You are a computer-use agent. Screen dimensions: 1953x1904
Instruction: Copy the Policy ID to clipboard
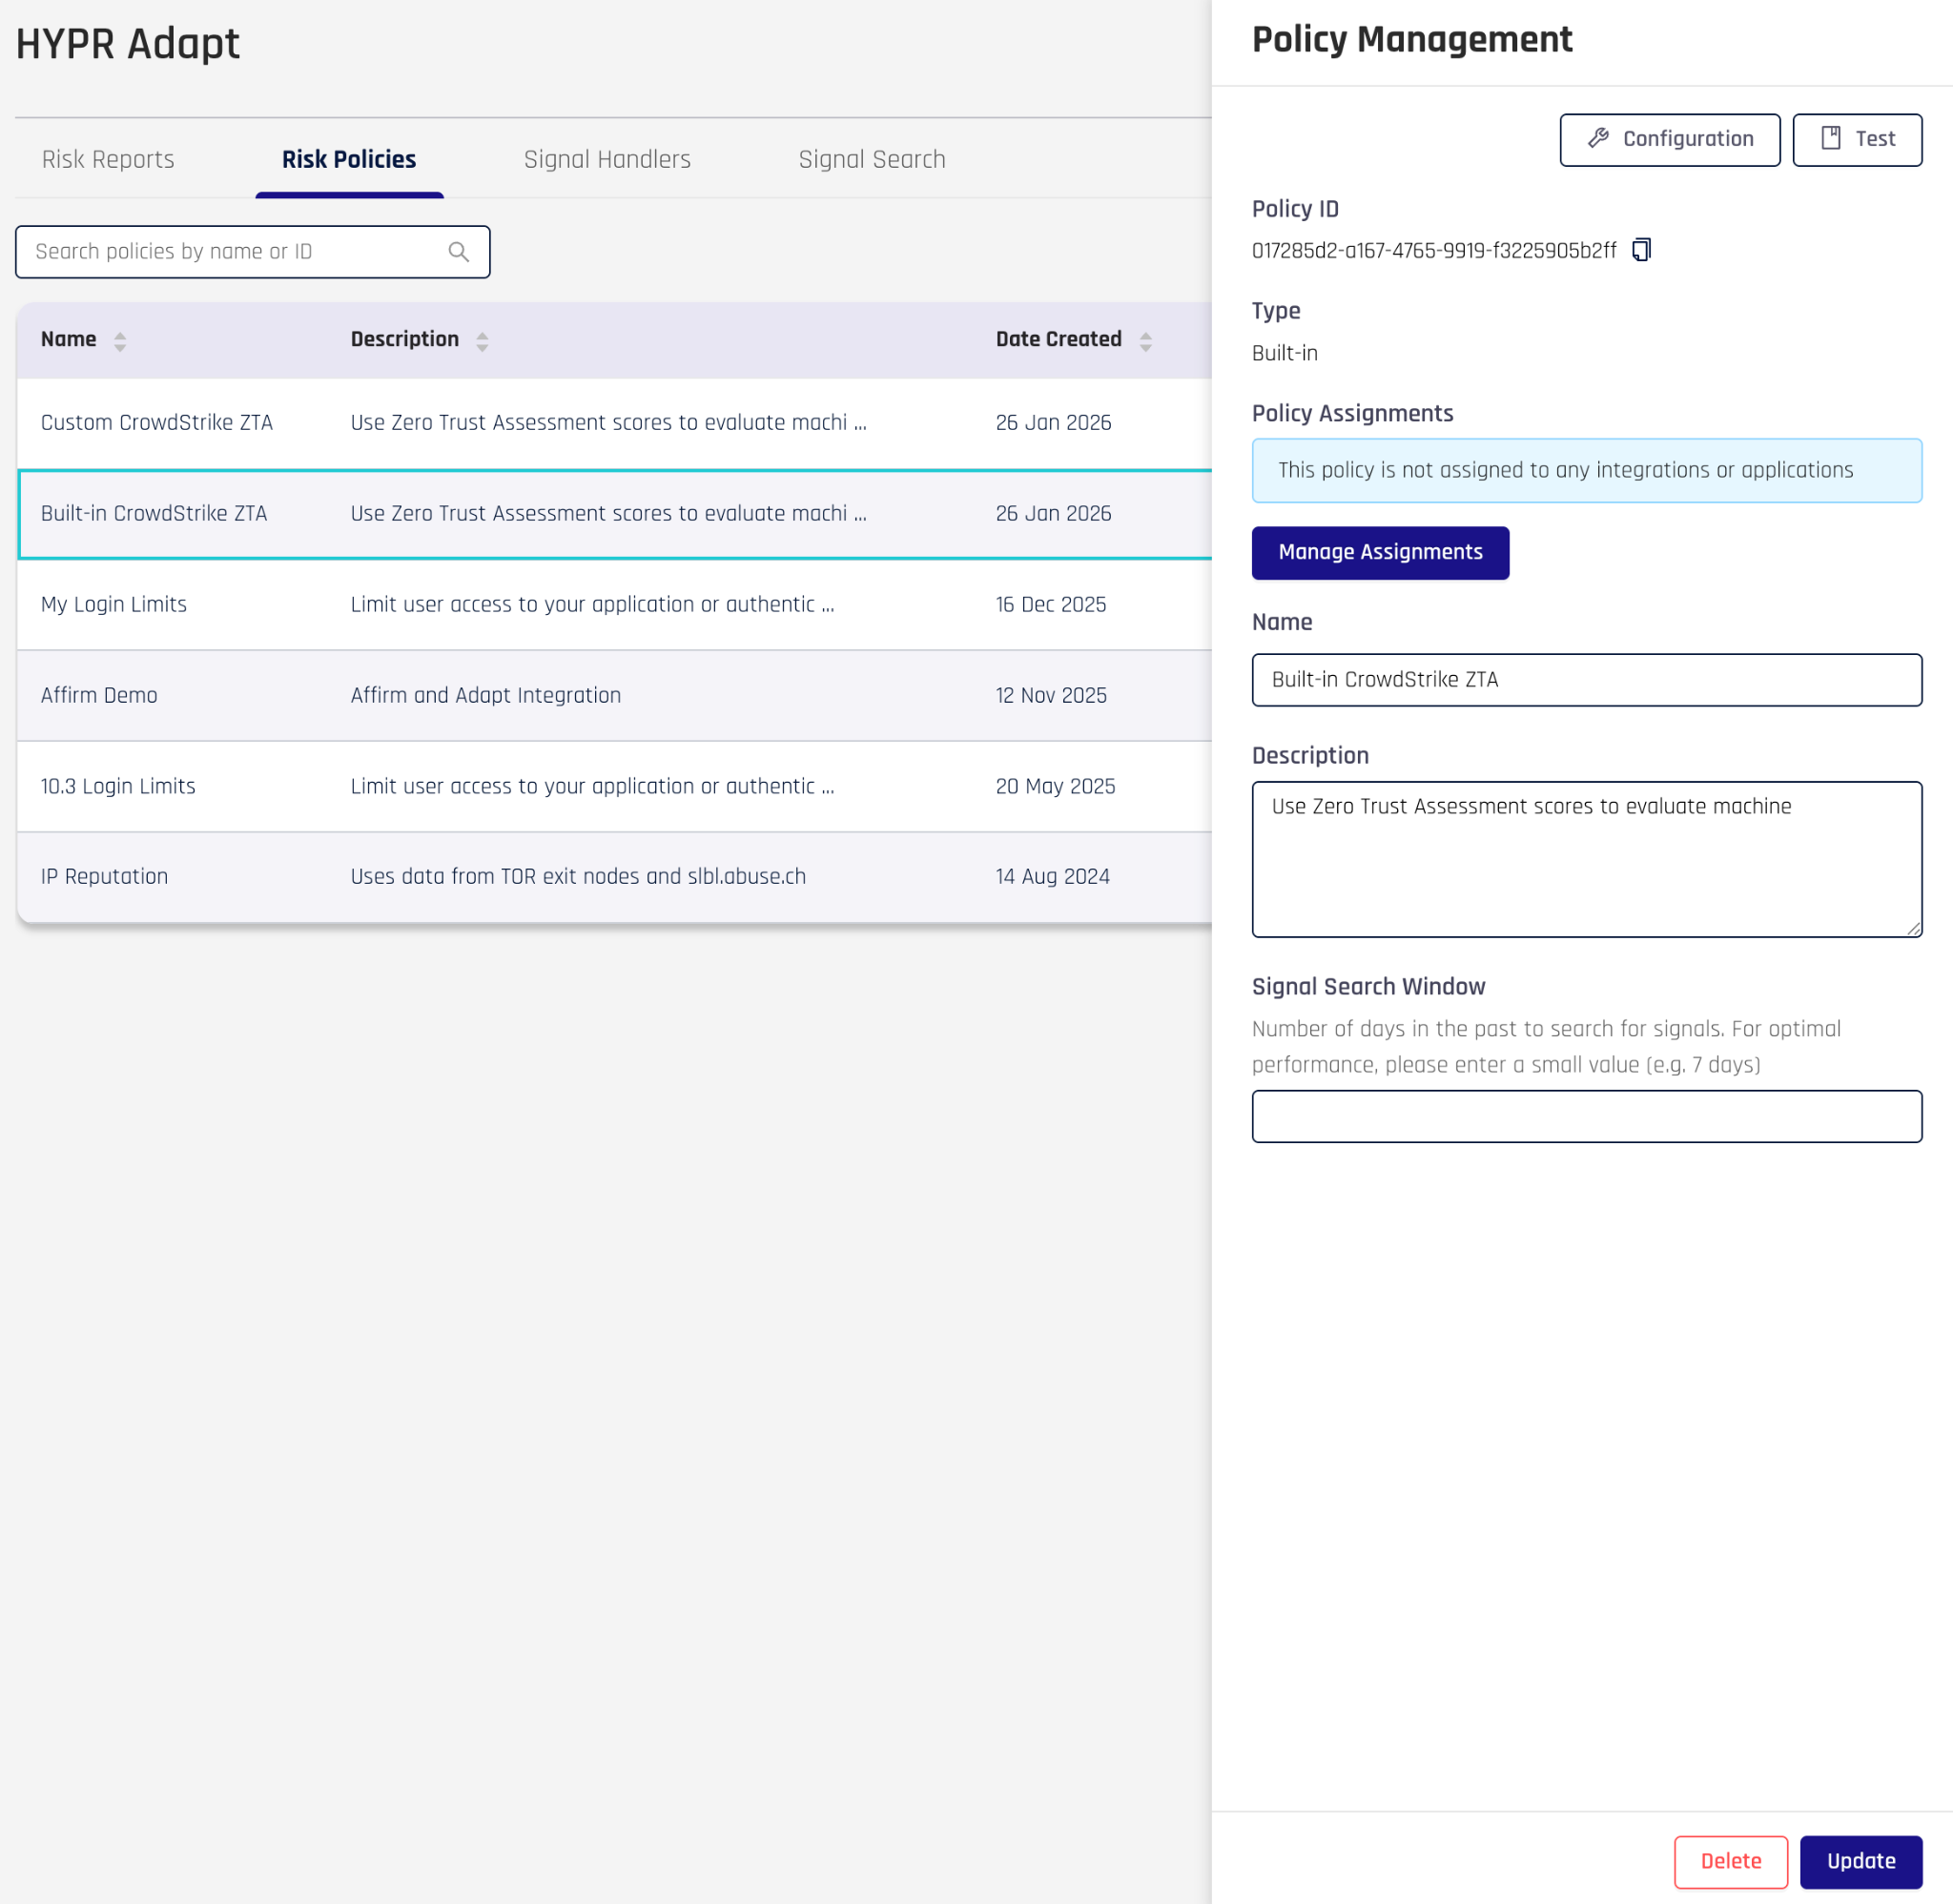1641,250
